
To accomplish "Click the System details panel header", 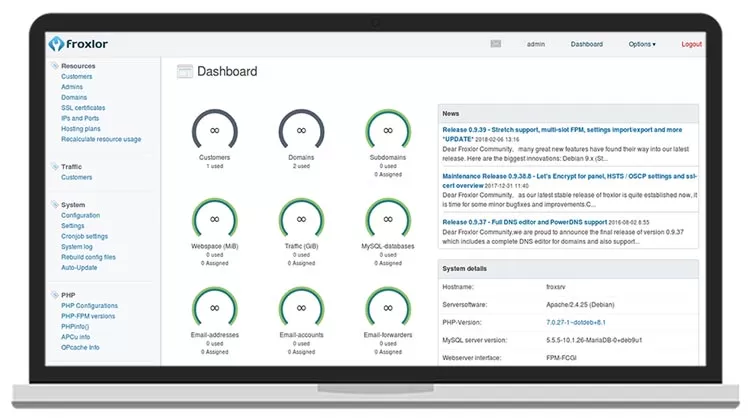I will (568, 269).
